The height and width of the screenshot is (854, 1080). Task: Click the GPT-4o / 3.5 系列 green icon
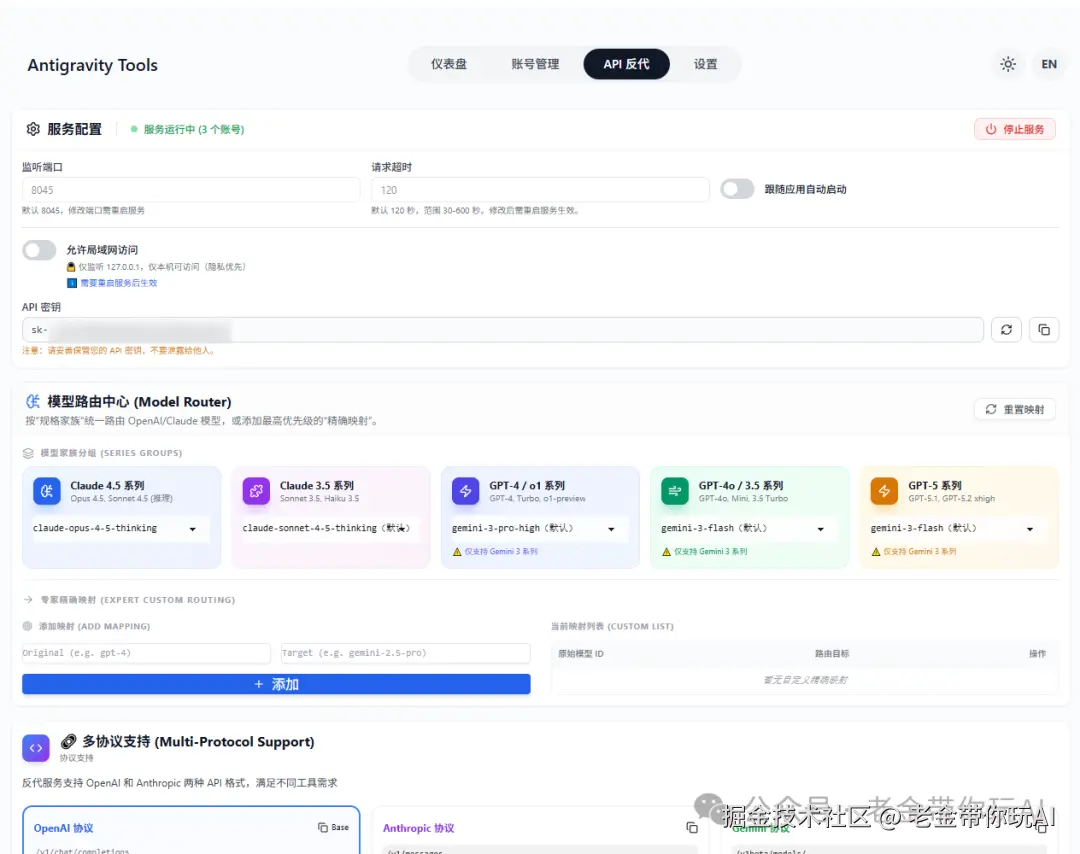(675, 491)
